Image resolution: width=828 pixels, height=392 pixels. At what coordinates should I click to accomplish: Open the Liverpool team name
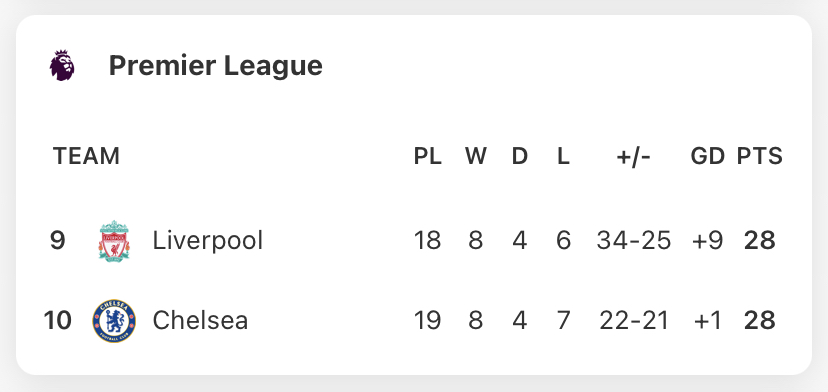[208, 241]
